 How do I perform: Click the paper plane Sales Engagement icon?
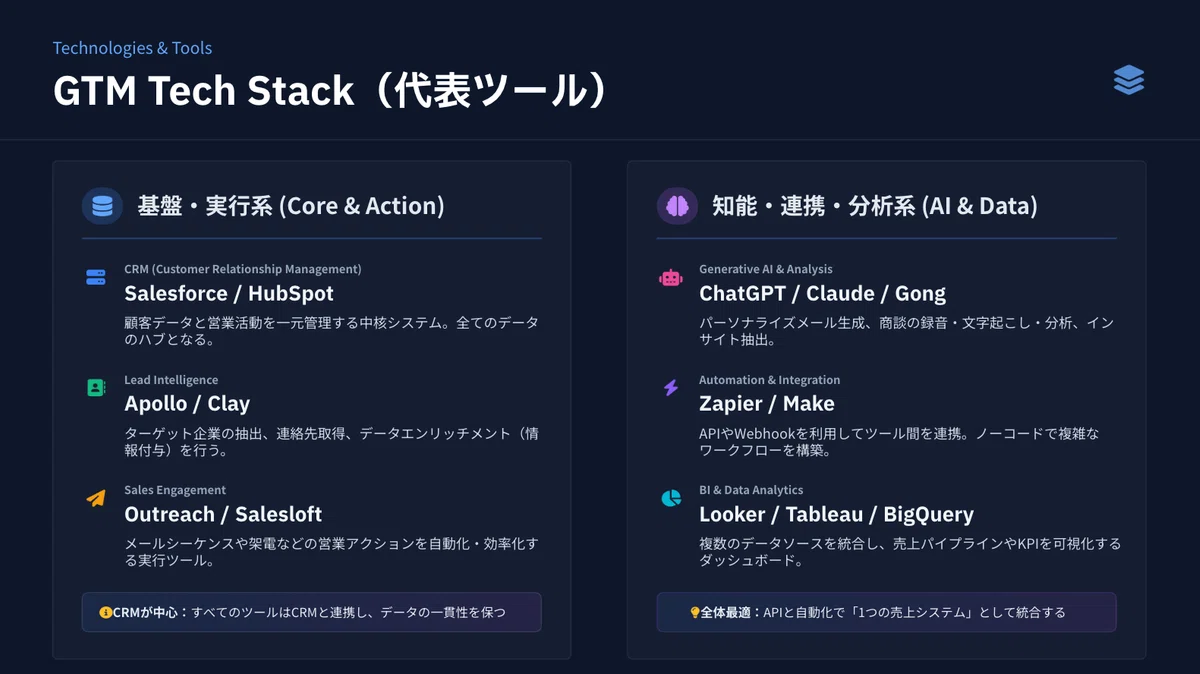pos(96,497)
